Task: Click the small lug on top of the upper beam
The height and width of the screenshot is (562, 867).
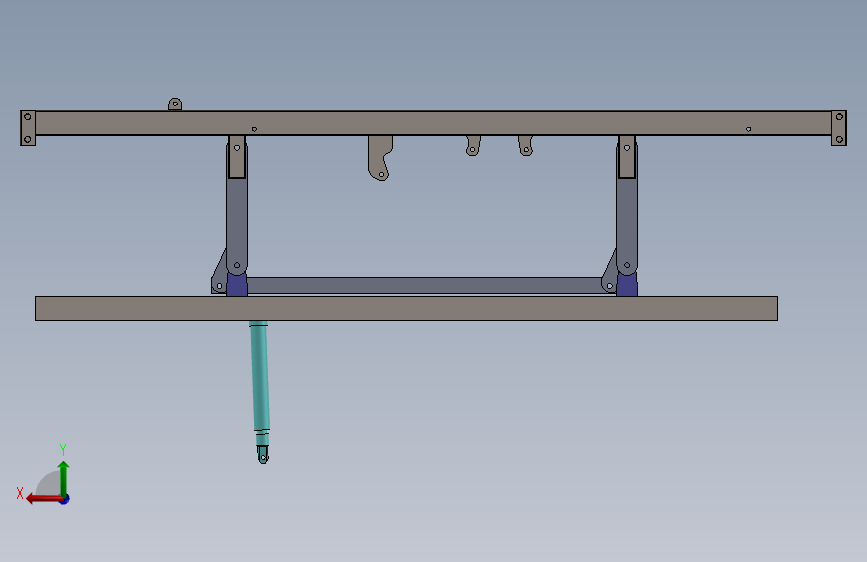Action: click(x=175, y=104)
